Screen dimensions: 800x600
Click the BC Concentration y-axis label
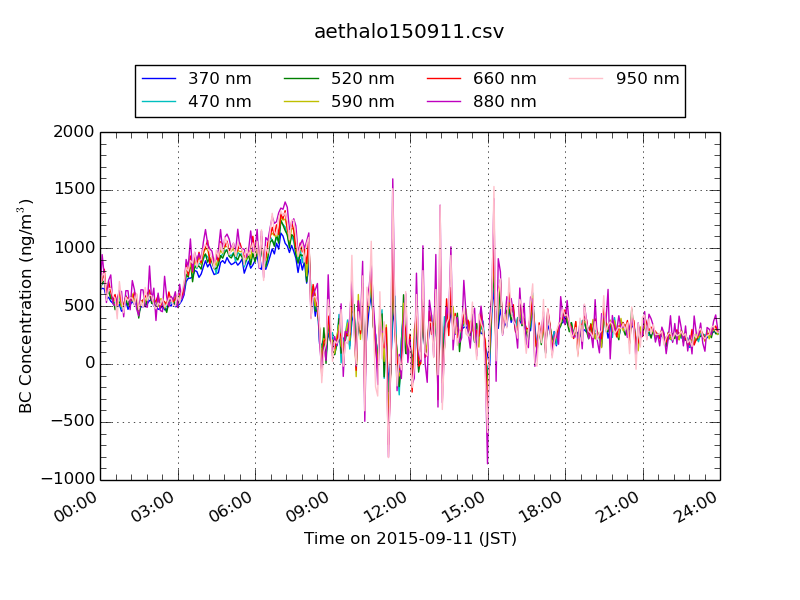pos(25,306)
